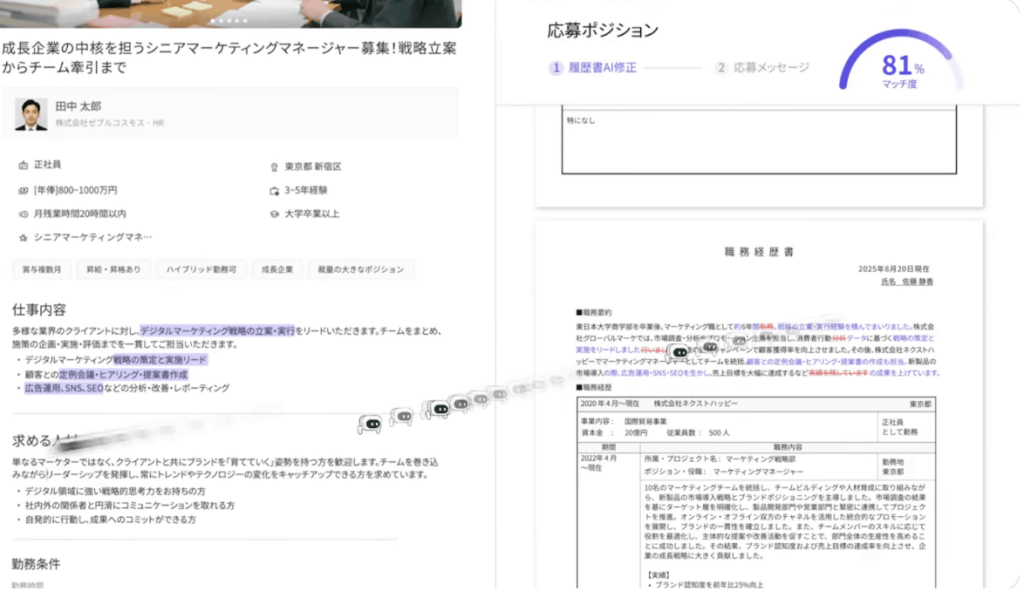
Task: Click the 勤務条件 section heading
Action: pyautogui.click(x=36, y=564)
